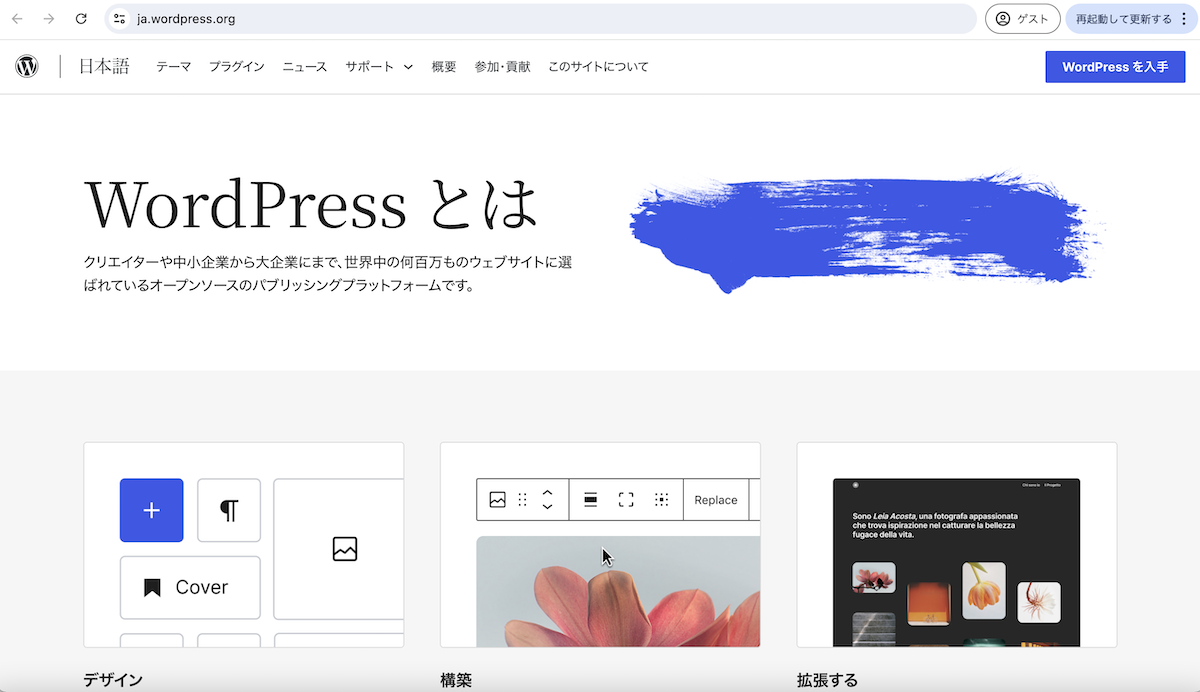1200x692 pixels.
Task: Click the pink flower image
Action: pos(618,592)
